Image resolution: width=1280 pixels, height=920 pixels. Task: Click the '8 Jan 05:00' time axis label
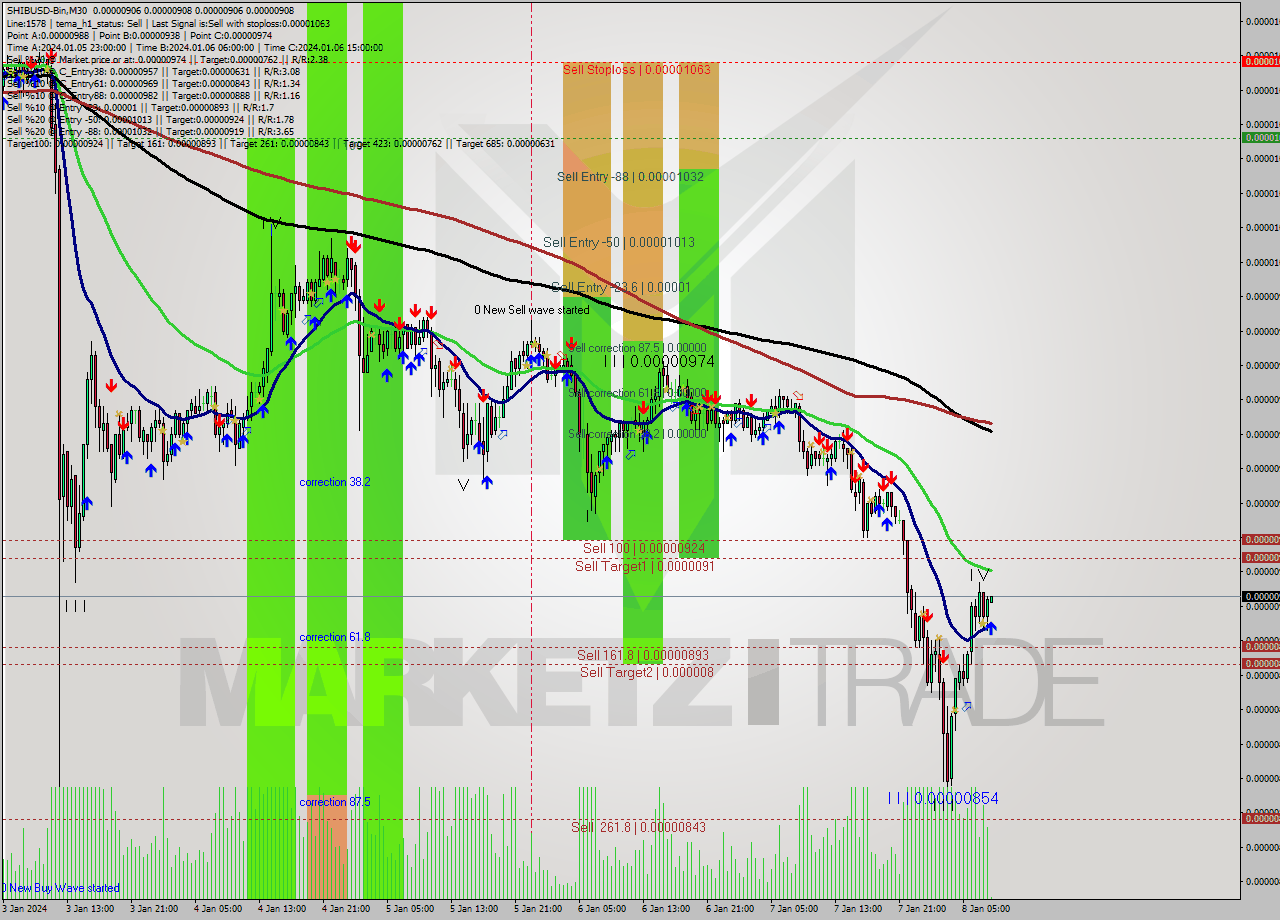click(985, 909)
